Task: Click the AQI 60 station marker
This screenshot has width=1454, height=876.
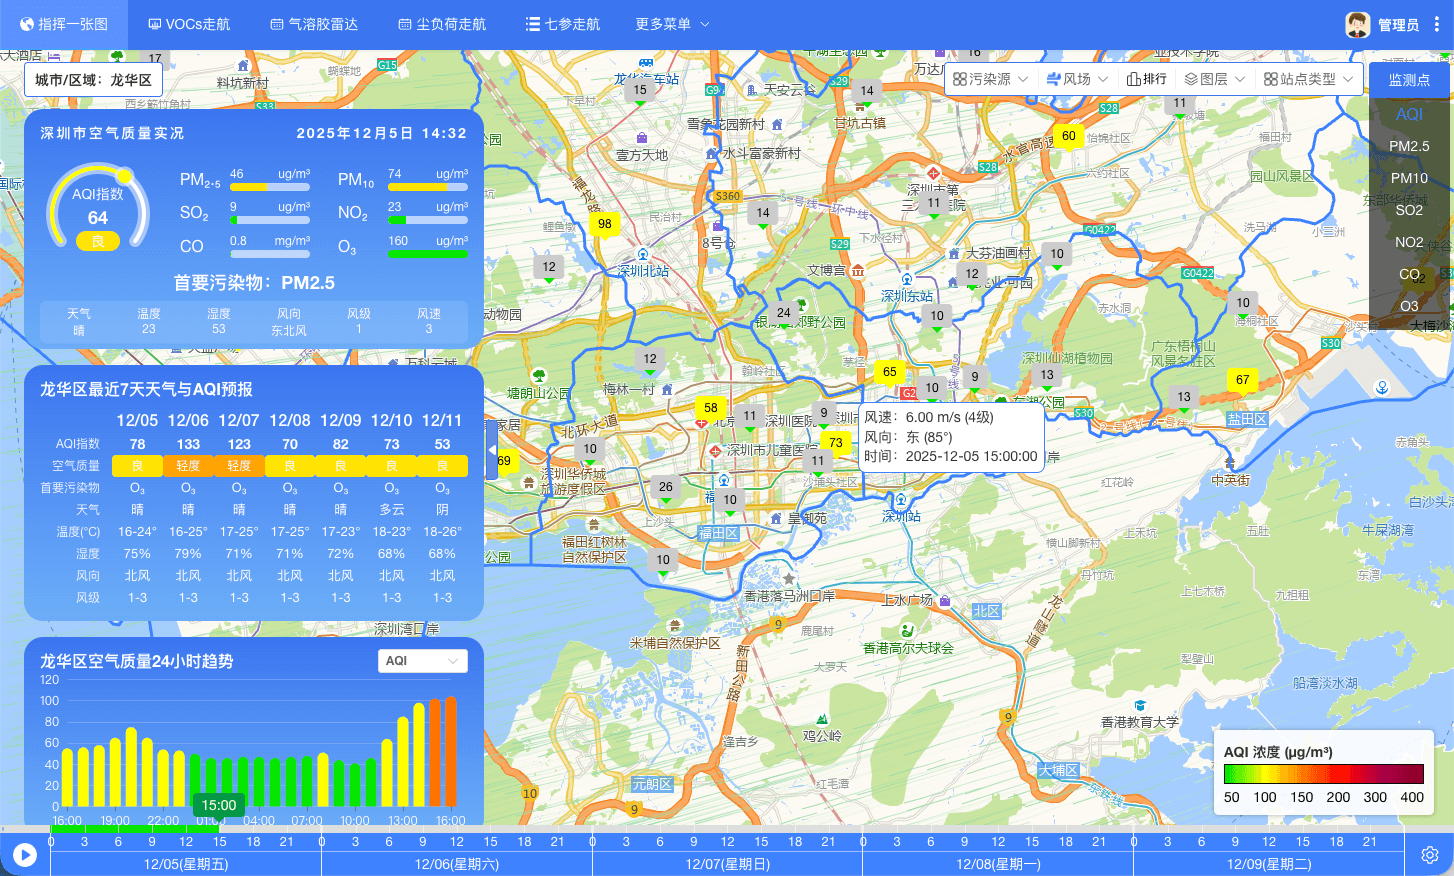Action: point(1068,136)
